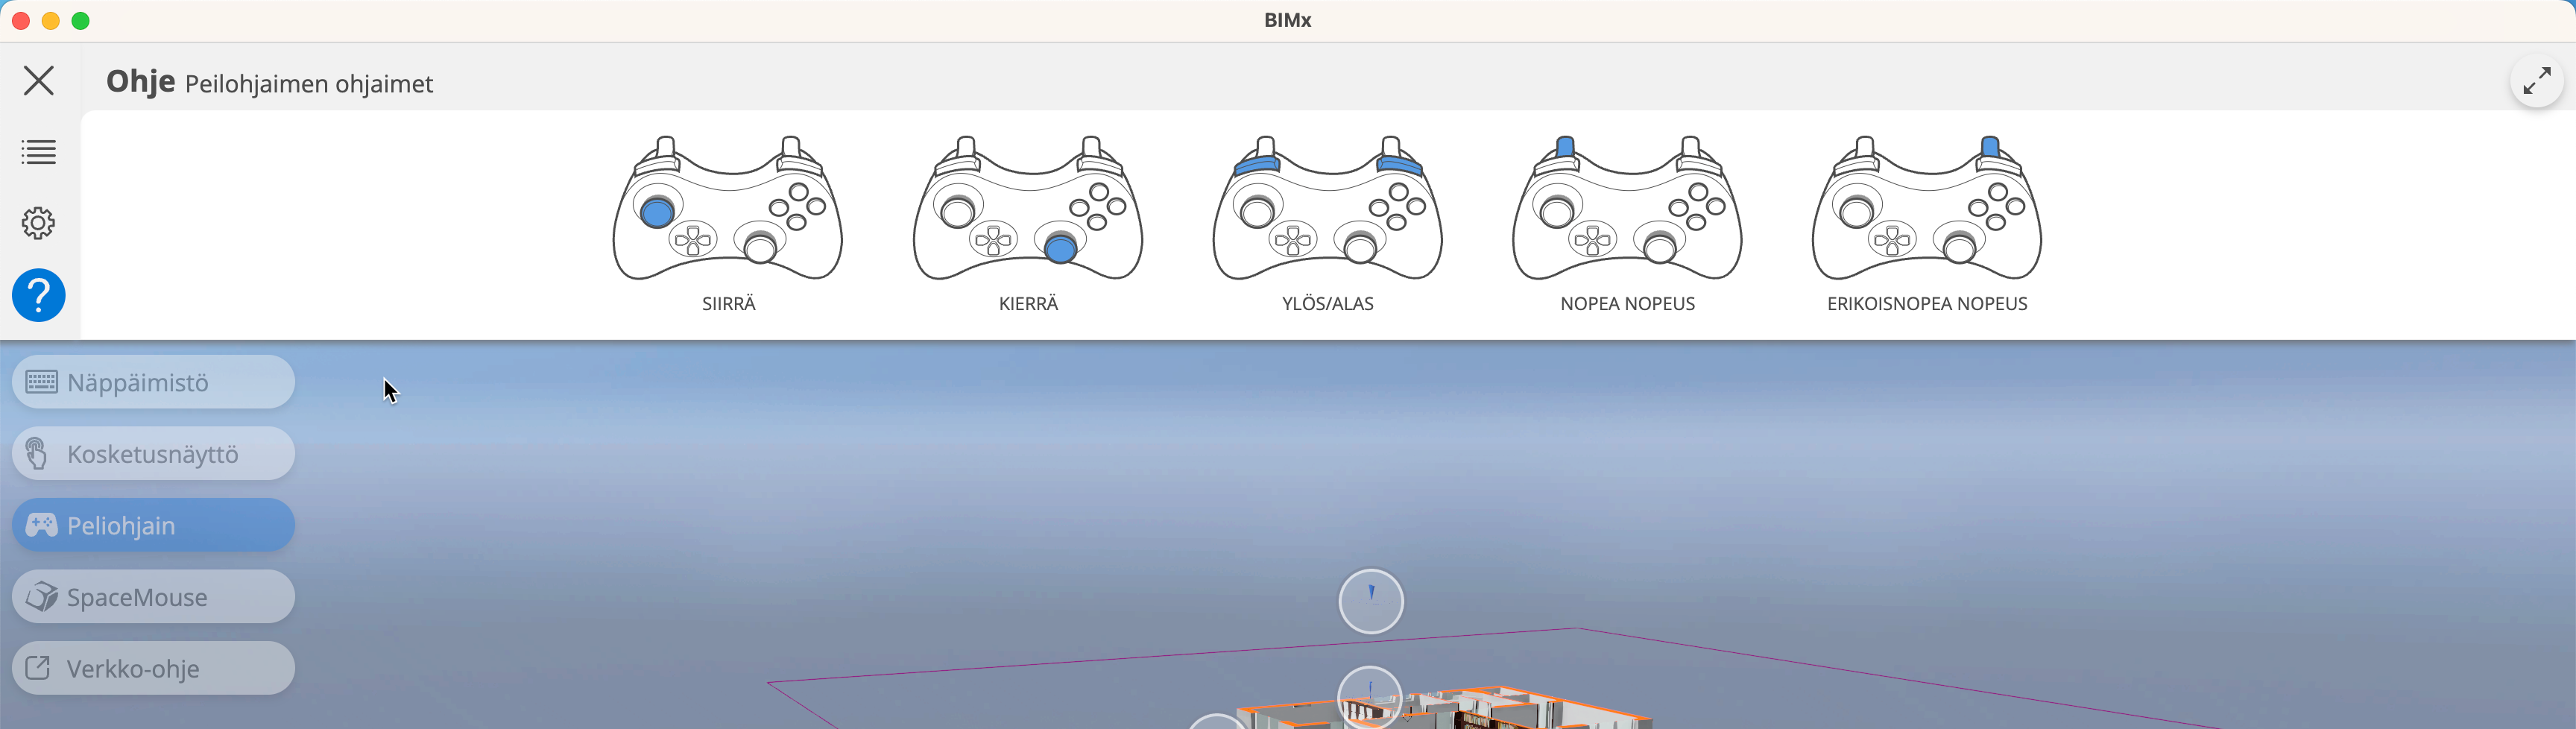Open Verkko-ohje online help link
Screen dimensions: 2576x729
[153, 668]
